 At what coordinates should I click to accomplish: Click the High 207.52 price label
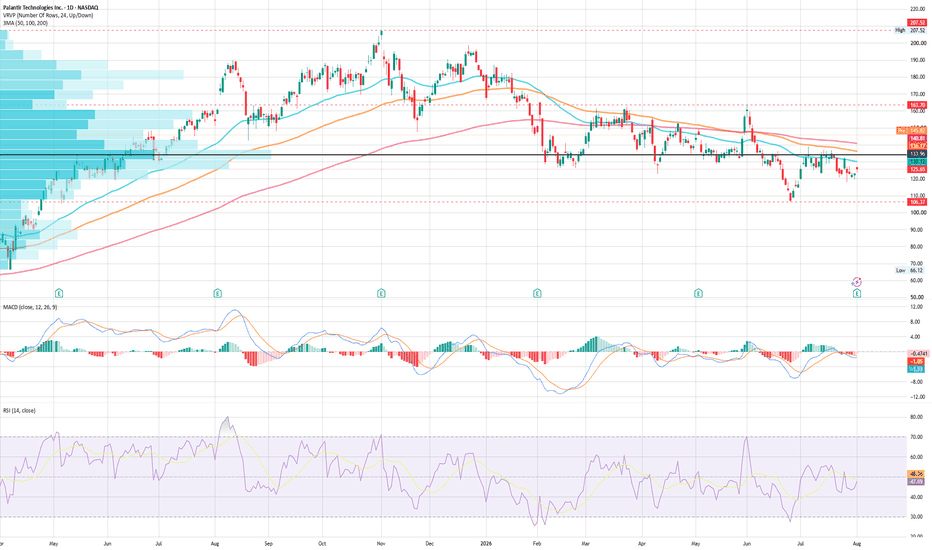point(910,30)
